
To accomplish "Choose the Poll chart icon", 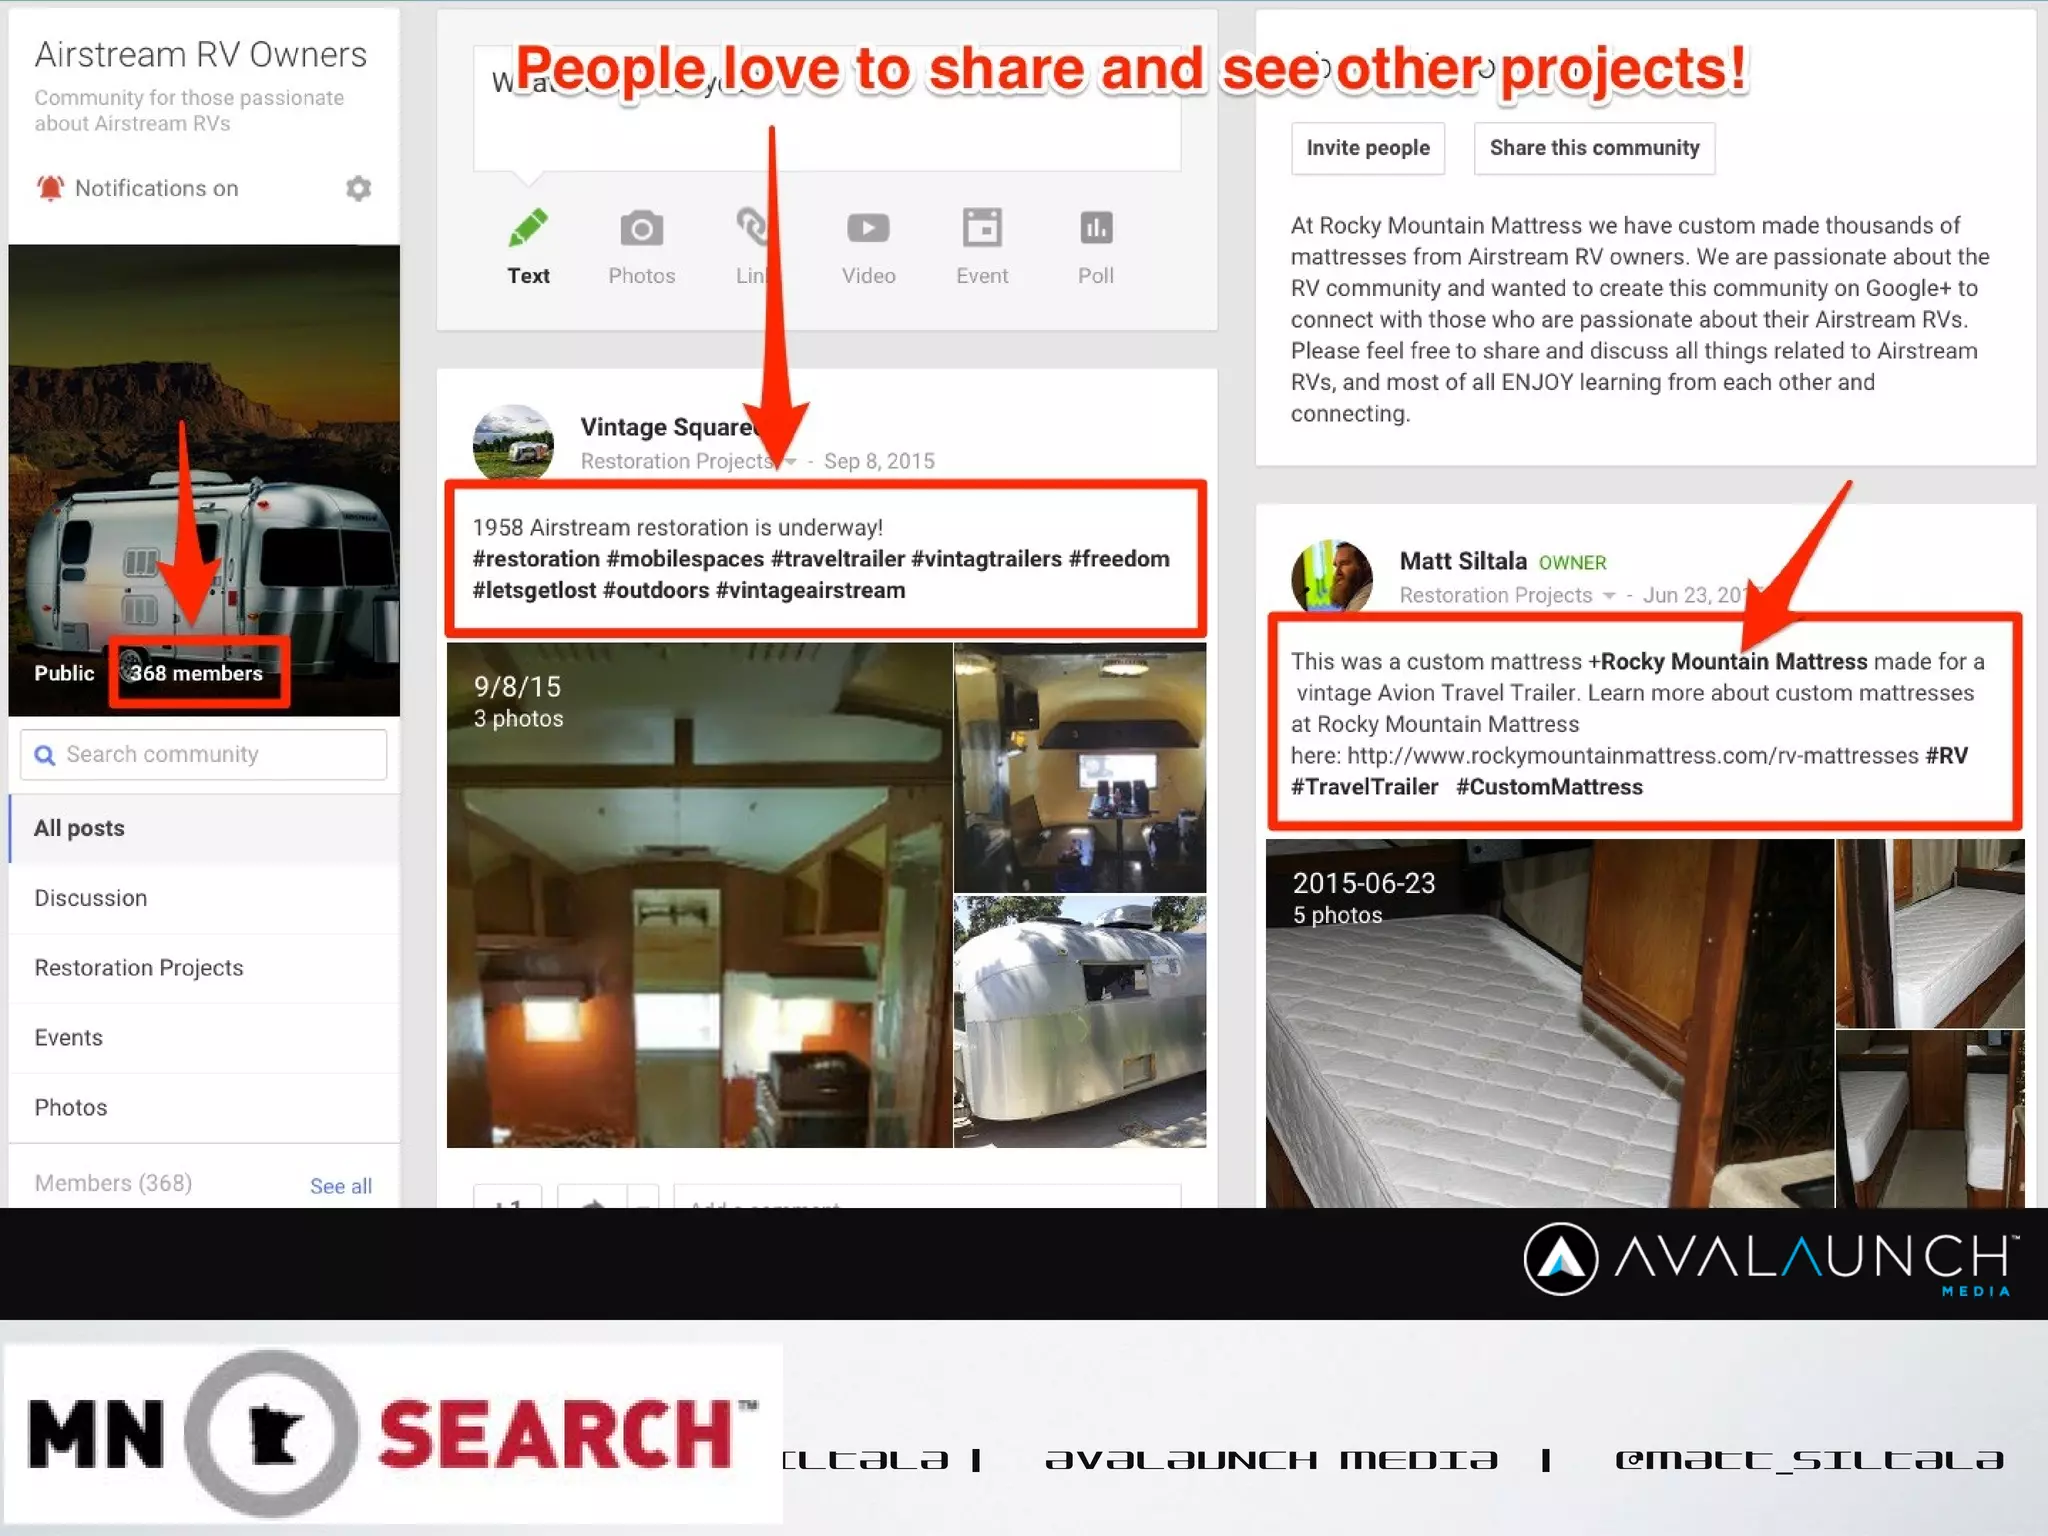I will (1096, 228).
